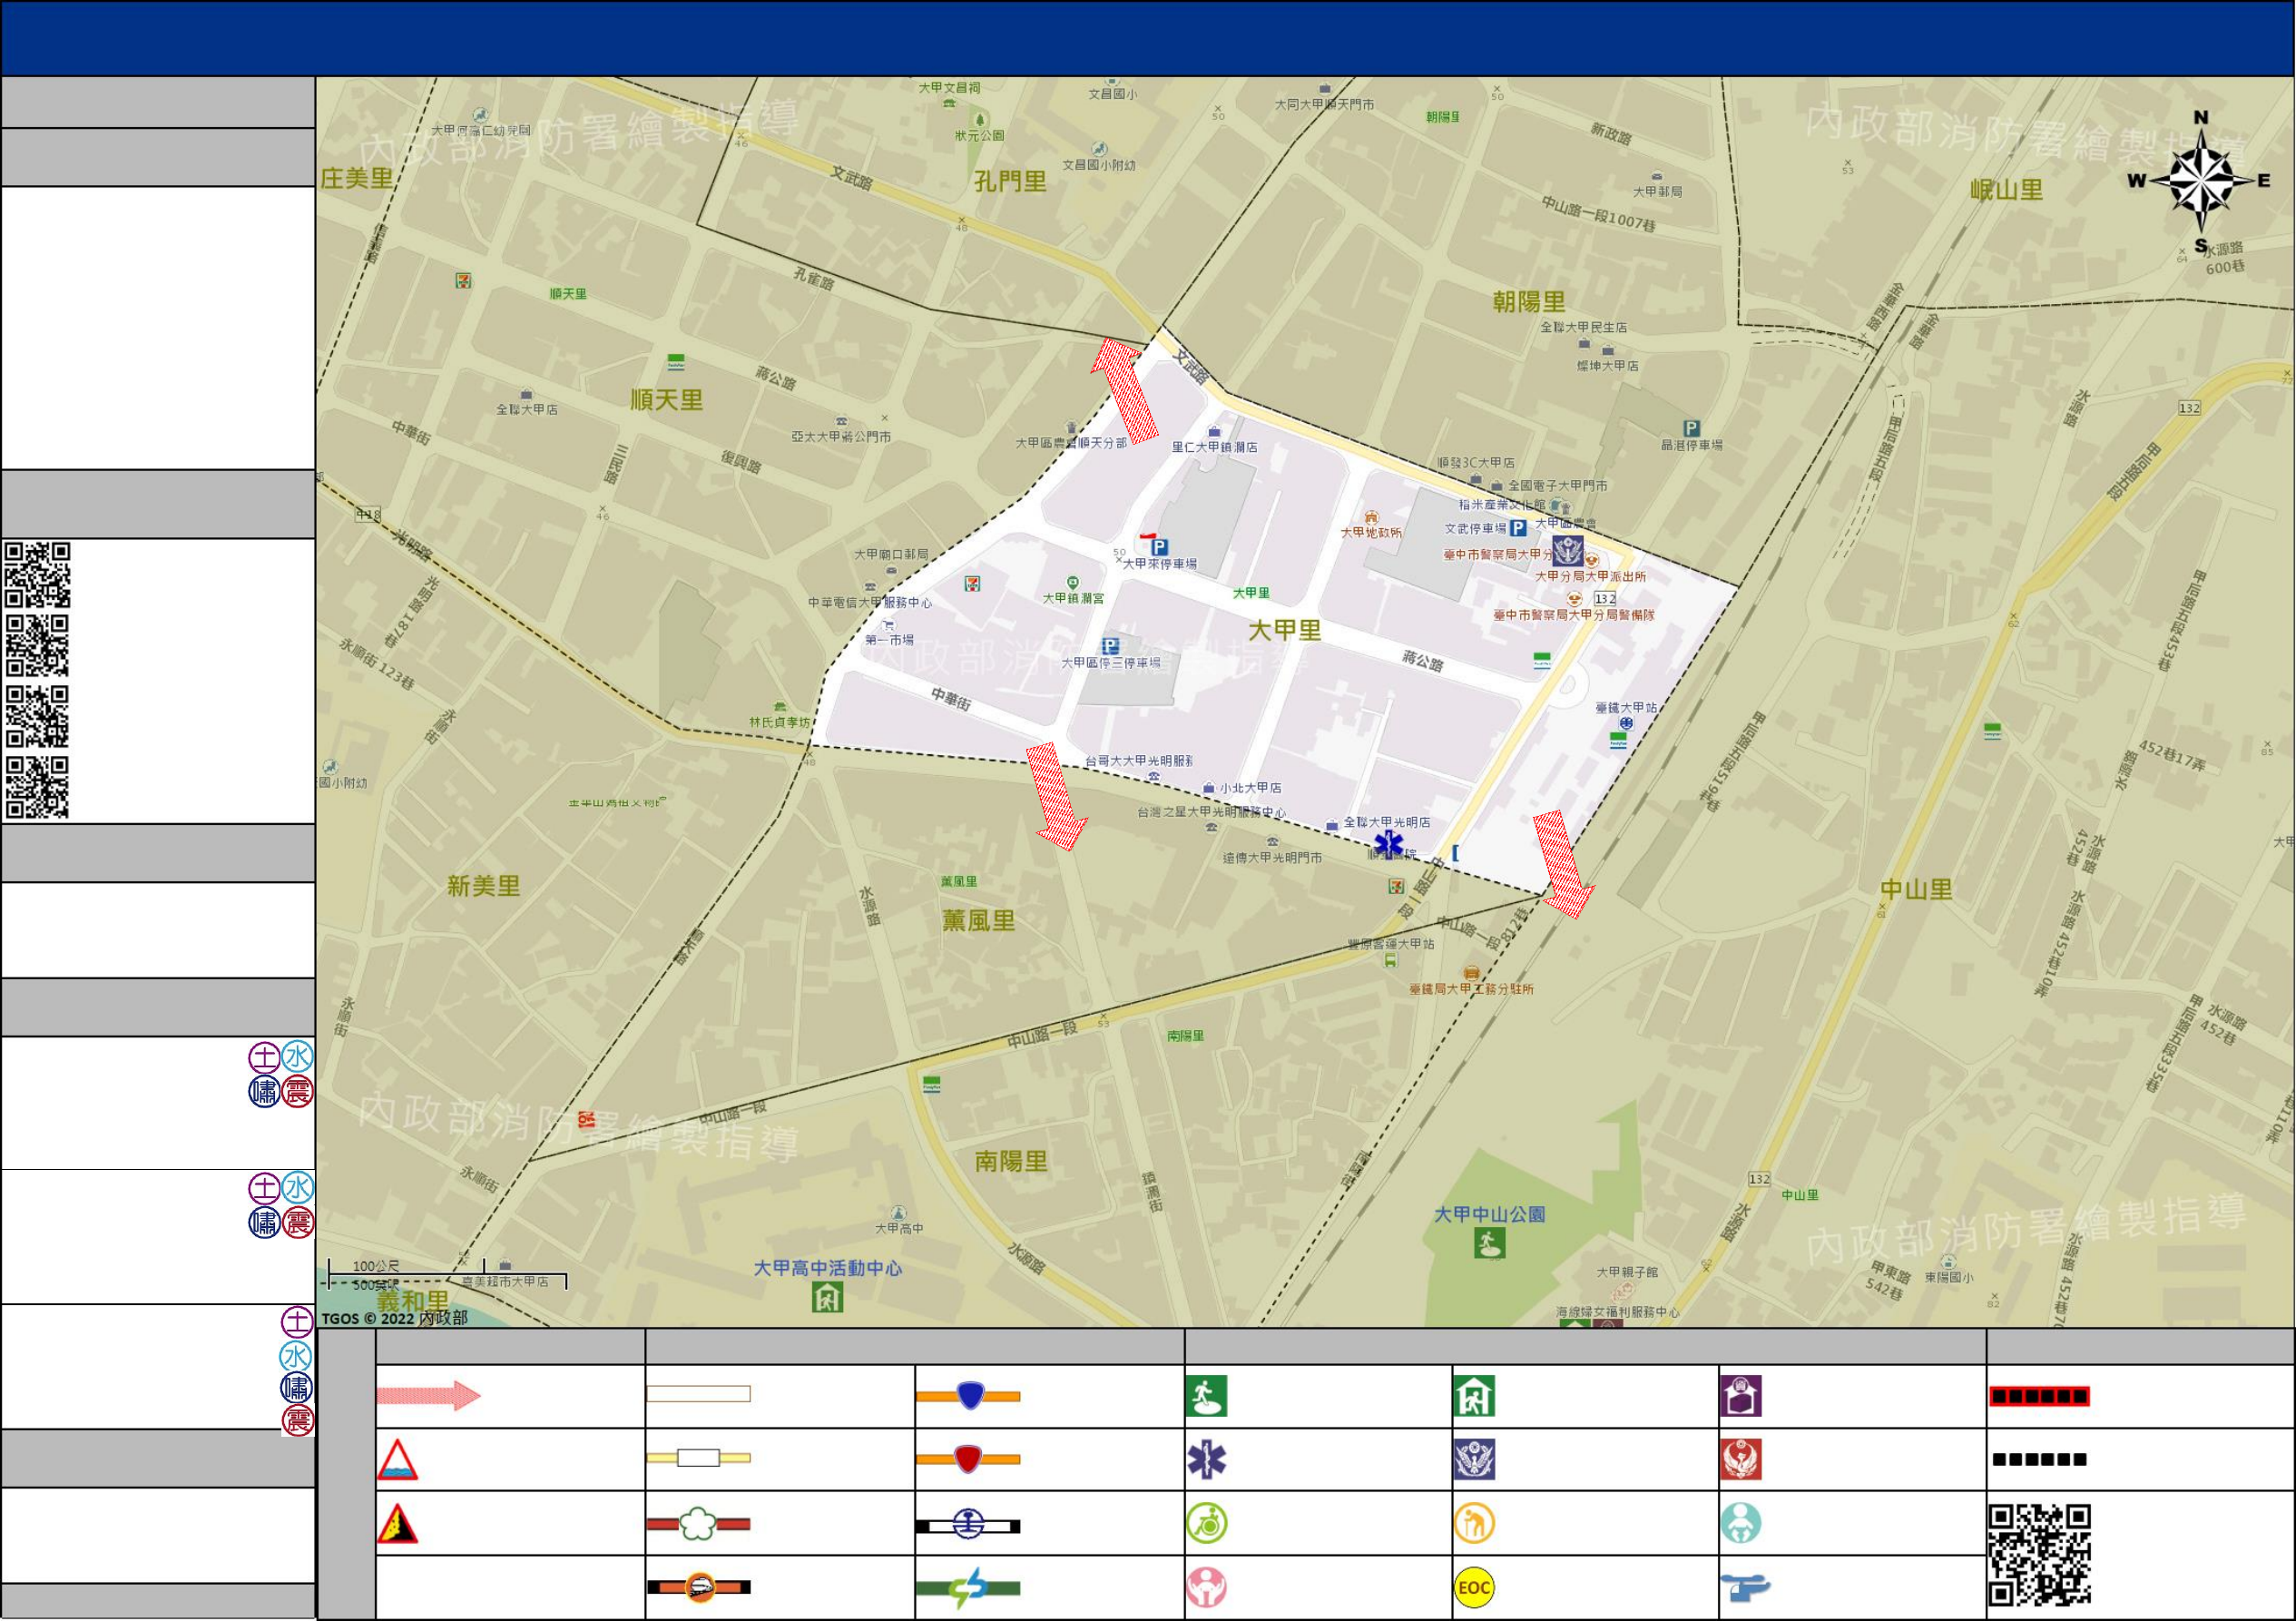The height and width of the screenshot is (1621, 2296).
Task: Click the 100公尺 scale bar label
Action: [376, 1266]
